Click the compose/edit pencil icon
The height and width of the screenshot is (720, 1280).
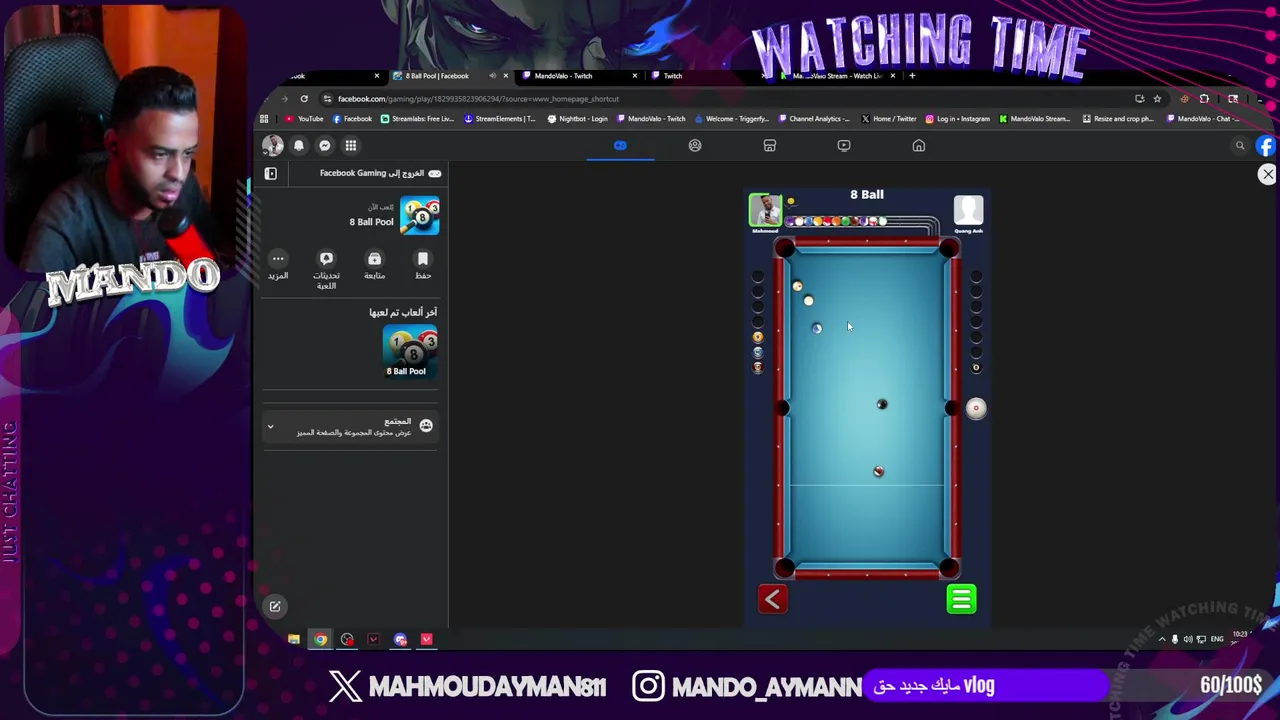tap(275, 606)
